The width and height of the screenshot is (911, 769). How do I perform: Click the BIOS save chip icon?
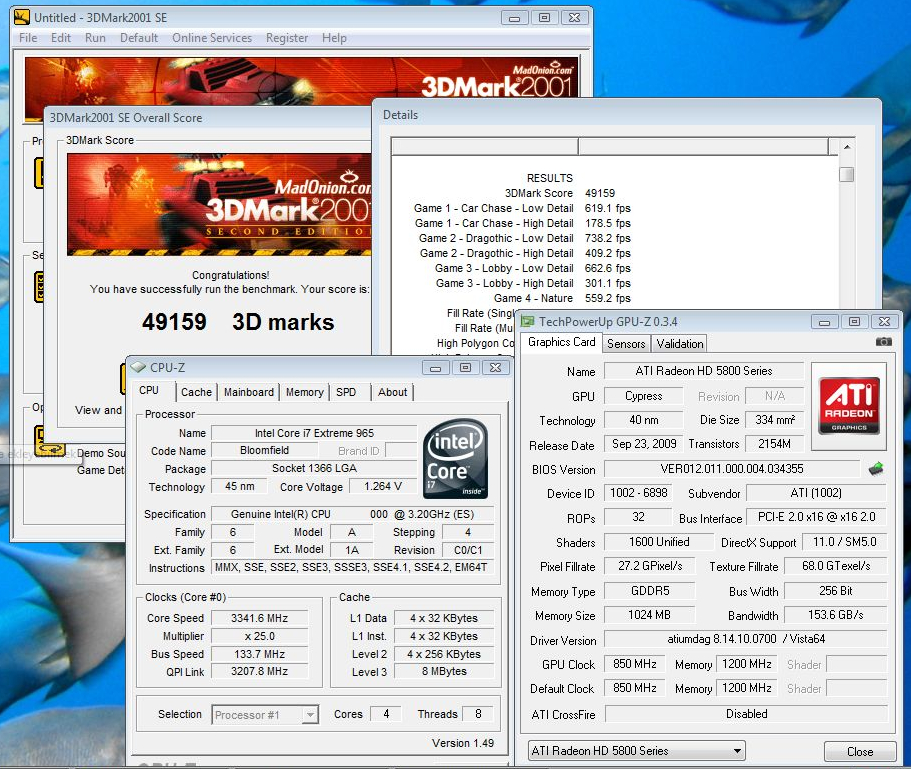pyautogui.click(x=876, y=468)
